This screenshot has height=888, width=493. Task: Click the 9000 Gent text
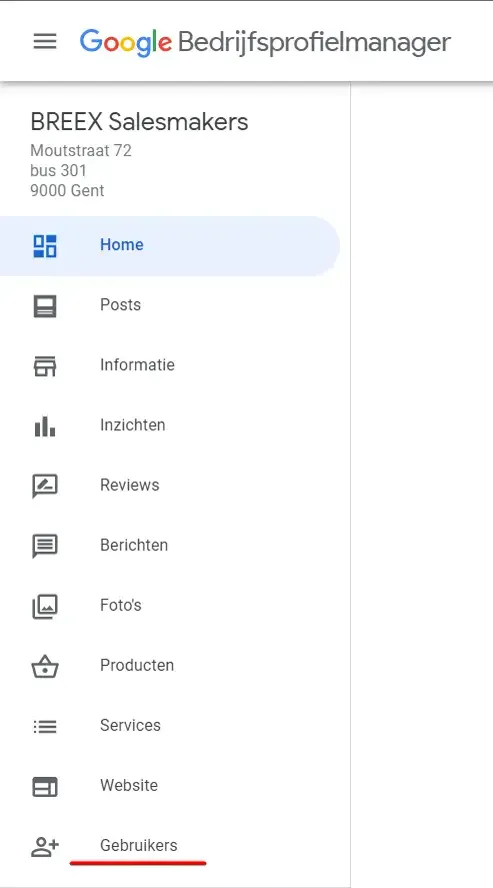[67, 190]
